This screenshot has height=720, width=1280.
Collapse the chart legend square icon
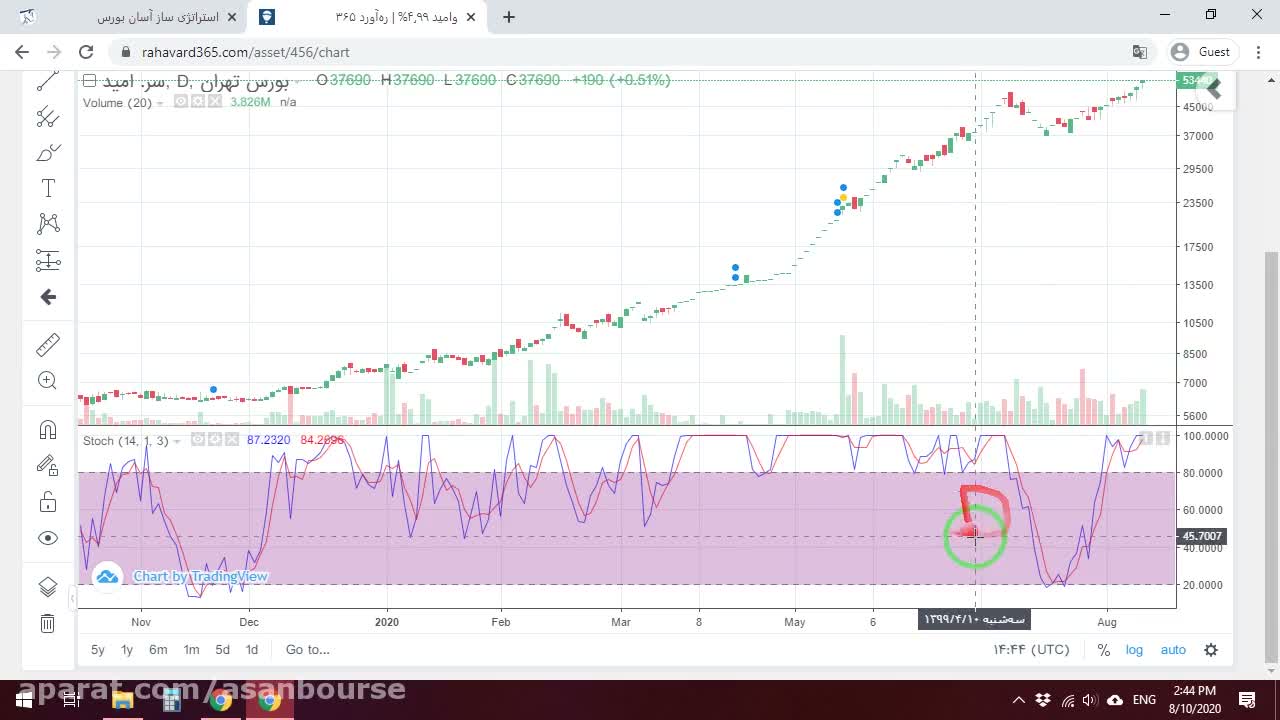coord(89,81)
